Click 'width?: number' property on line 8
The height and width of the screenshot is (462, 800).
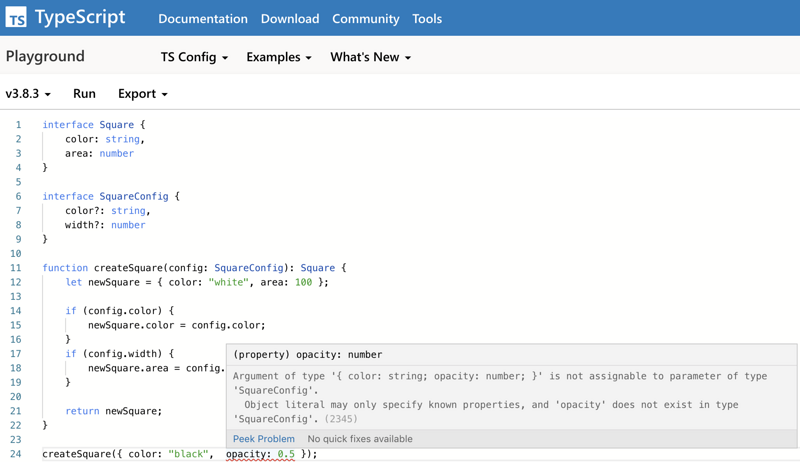point(105,225)
